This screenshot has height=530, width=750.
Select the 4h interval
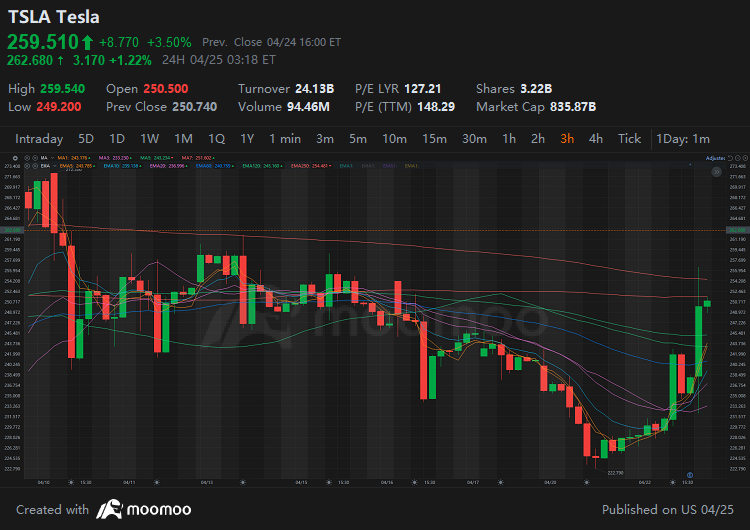pyautogui.click(x=596, y=139)
